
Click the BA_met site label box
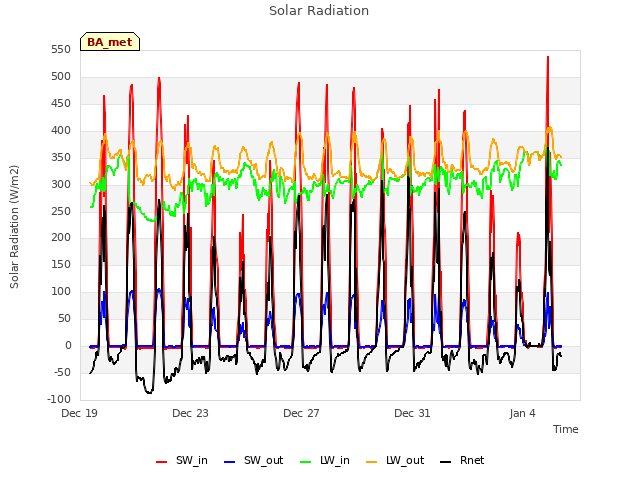110,42
